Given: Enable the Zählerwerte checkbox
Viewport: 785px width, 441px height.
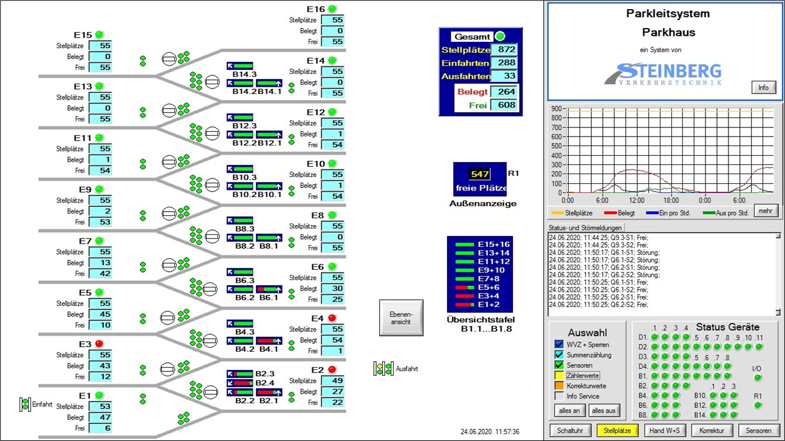Looking at the screenshot, I should pyautogui.click(x=559, y=375).
